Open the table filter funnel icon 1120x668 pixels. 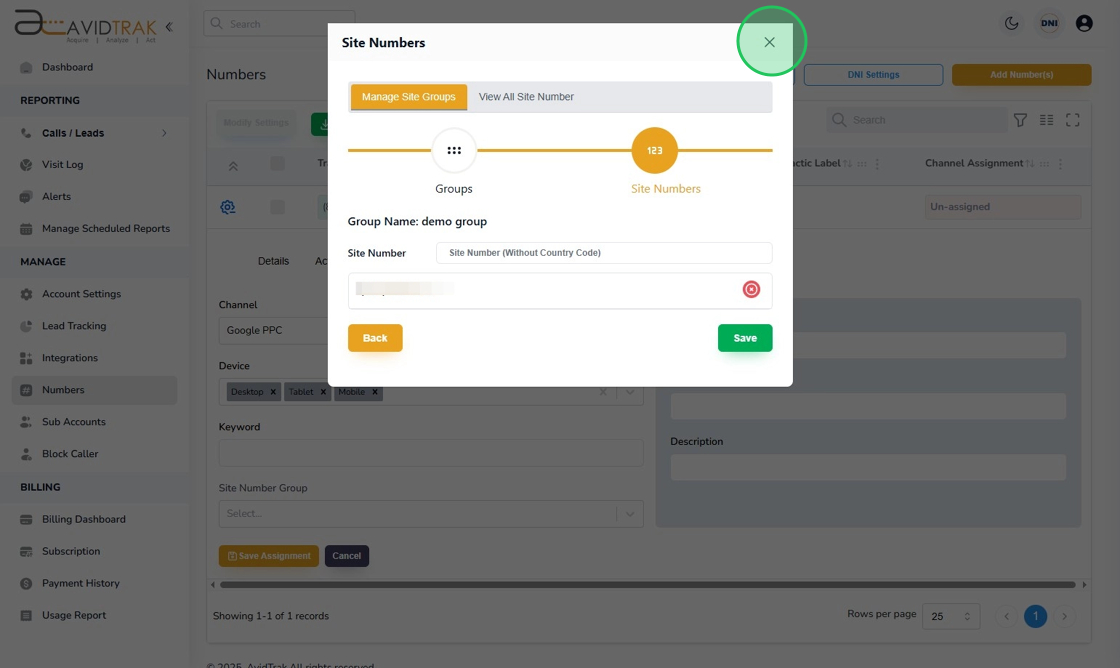coord(1020,120)
